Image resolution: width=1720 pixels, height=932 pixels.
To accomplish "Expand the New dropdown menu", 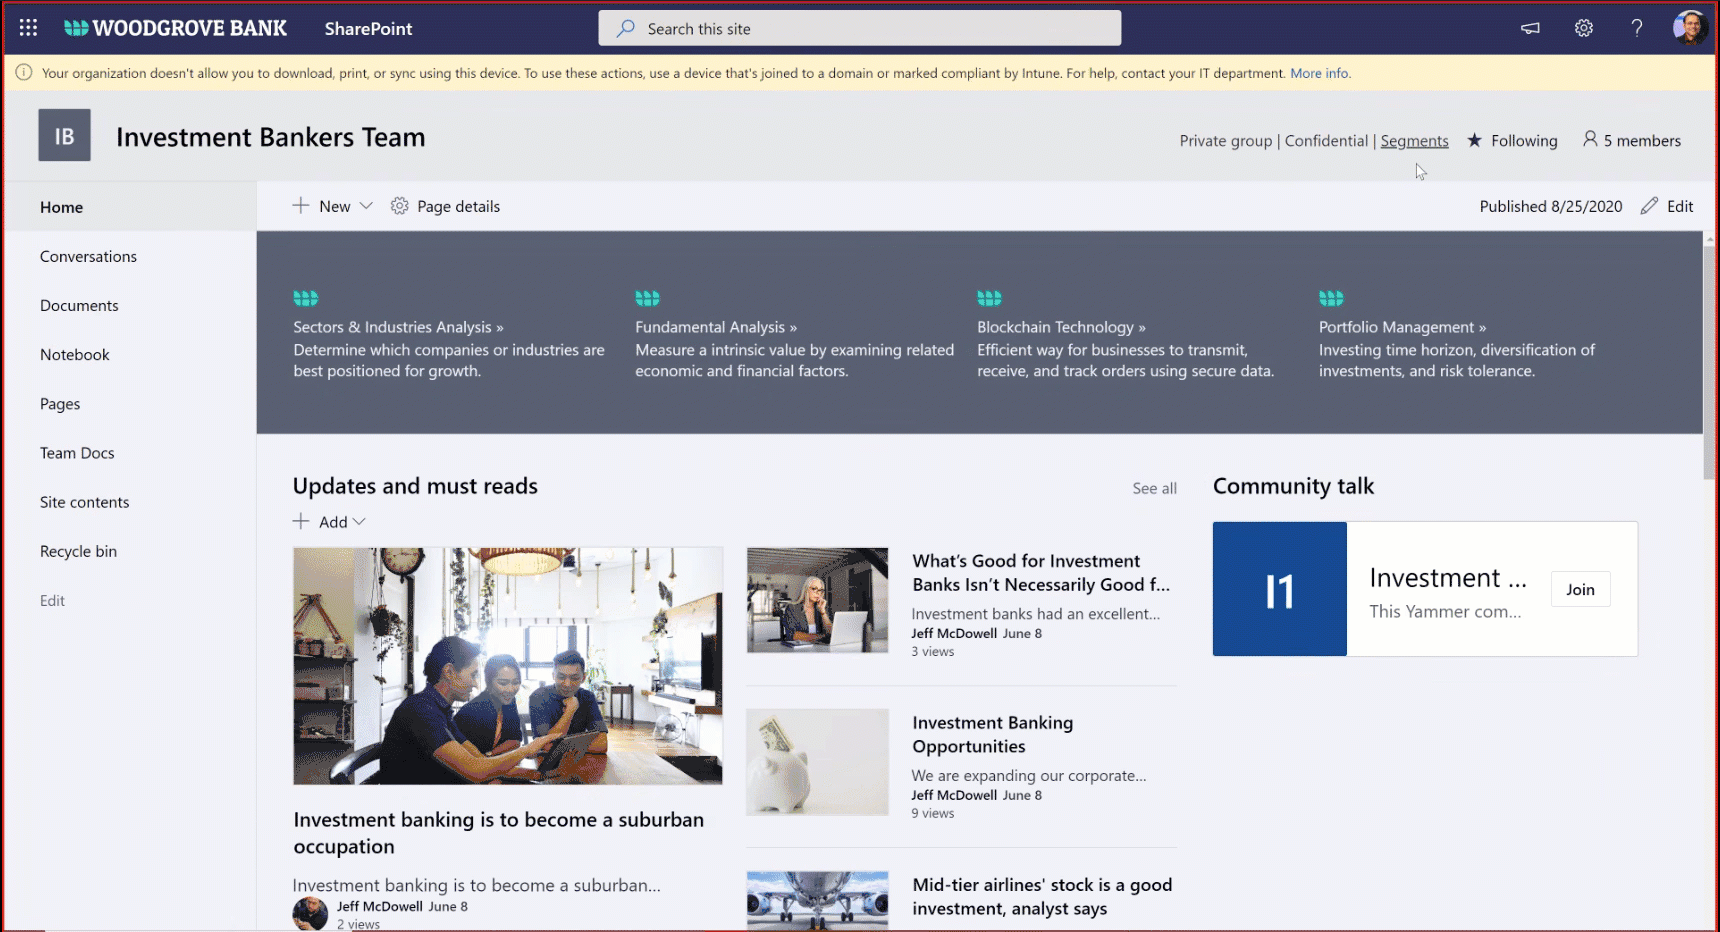I will [366, 206].
